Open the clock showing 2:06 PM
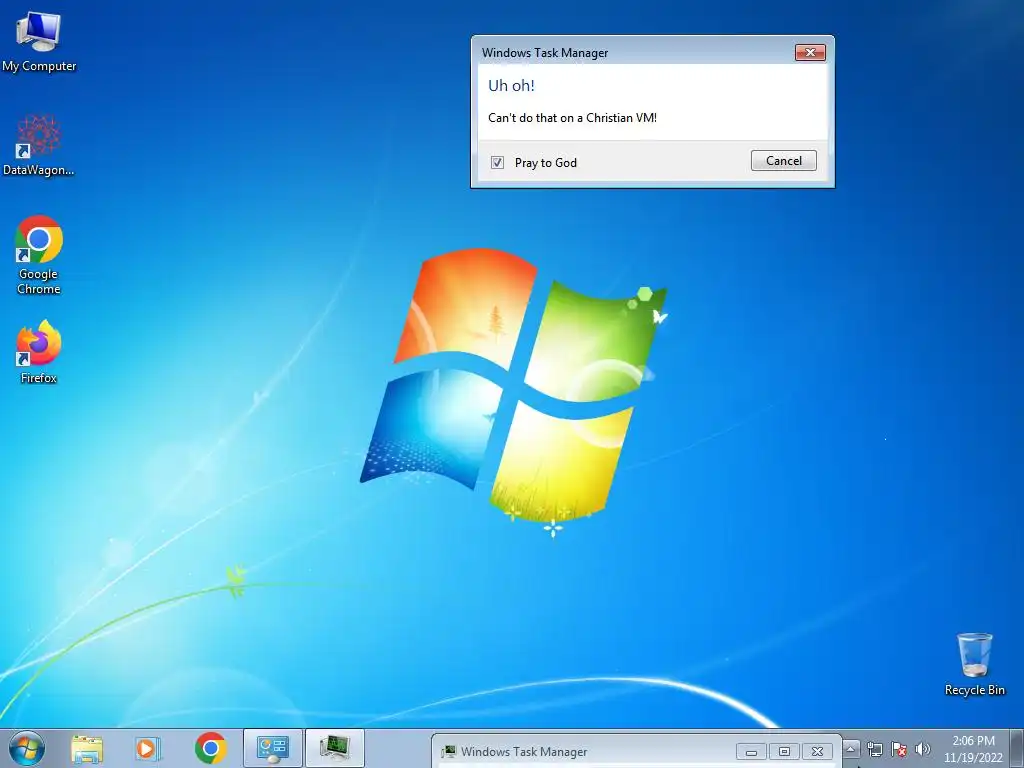 973,749
